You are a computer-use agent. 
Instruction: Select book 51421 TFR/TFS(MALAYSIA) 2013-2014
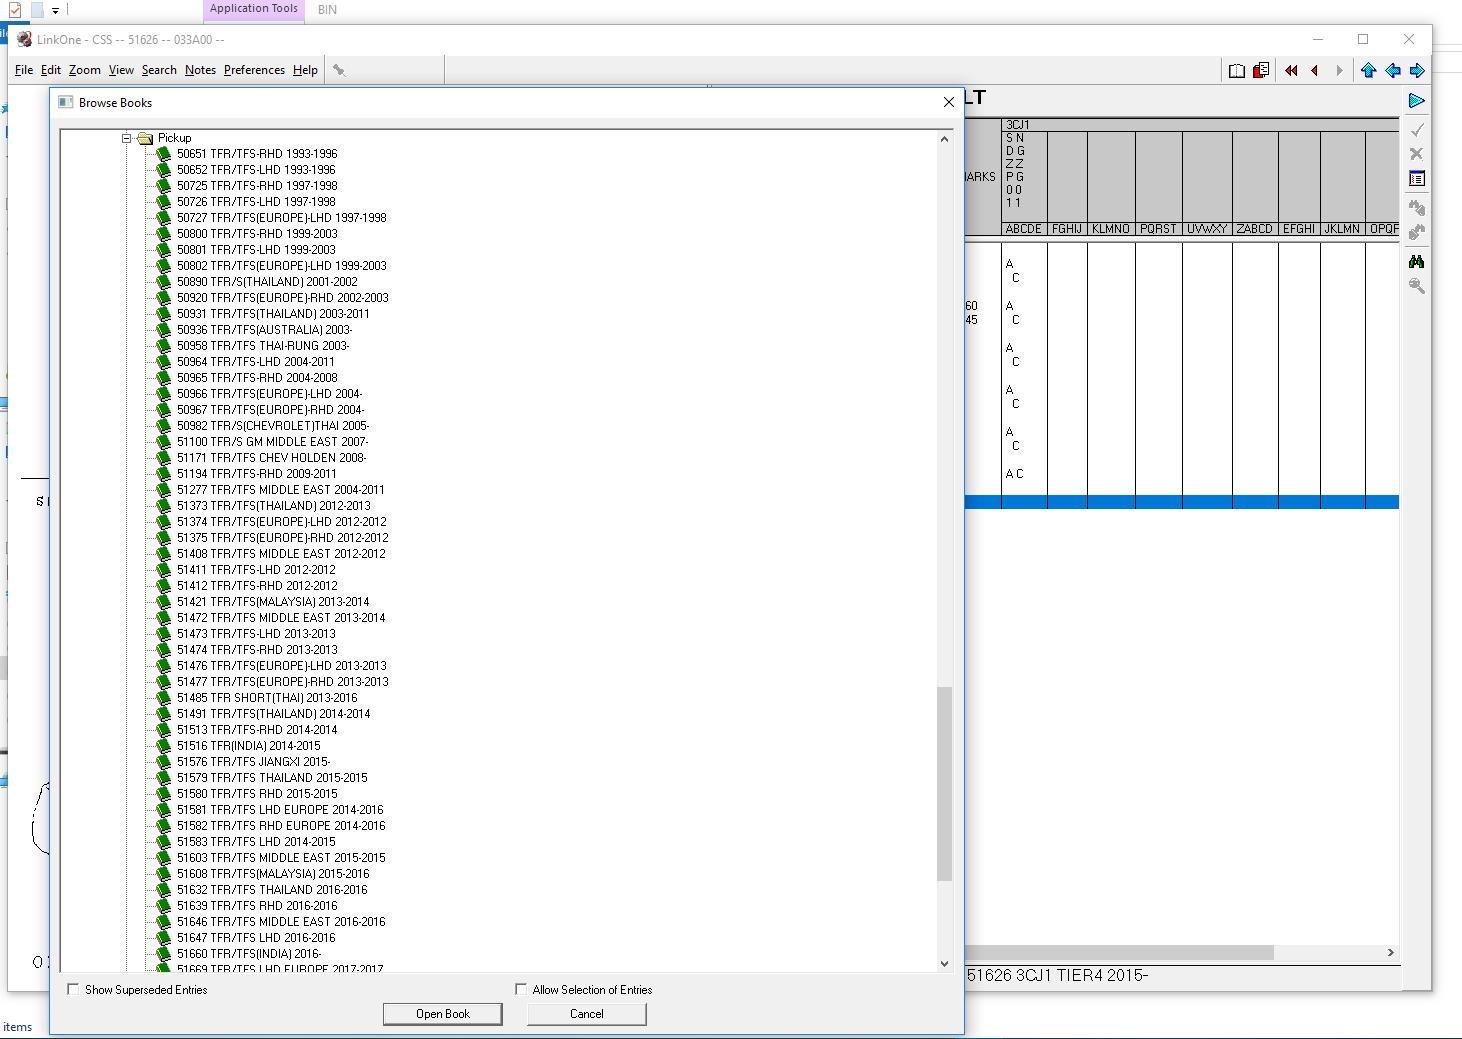pyautogui.click(x=273, y=602)
